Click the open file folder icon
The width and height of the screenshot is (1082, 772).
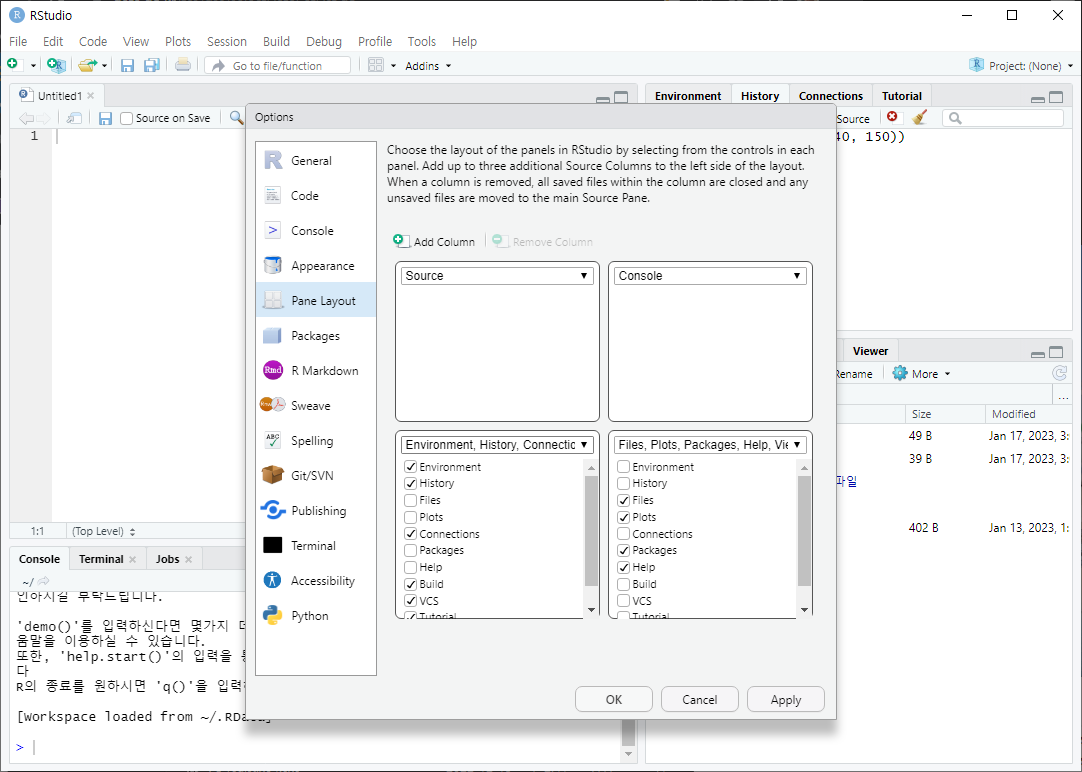pos(87,66)
